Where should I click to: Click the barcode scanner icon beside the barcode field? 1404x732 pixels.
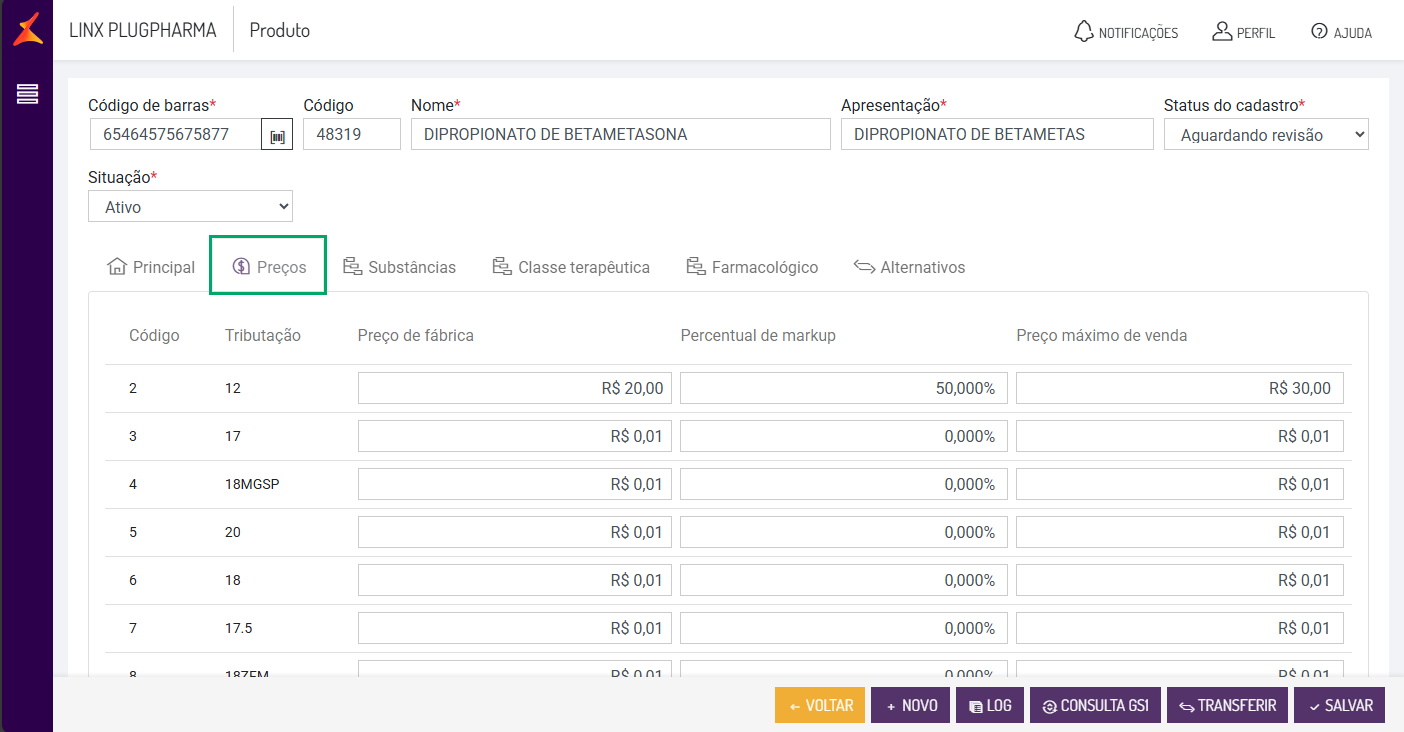(277, 135)
